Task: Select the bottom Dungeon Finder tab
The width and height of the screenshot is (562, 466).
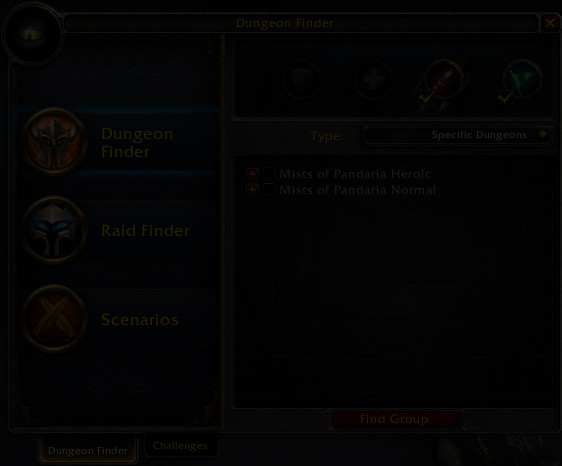Action: pos(88,450)
